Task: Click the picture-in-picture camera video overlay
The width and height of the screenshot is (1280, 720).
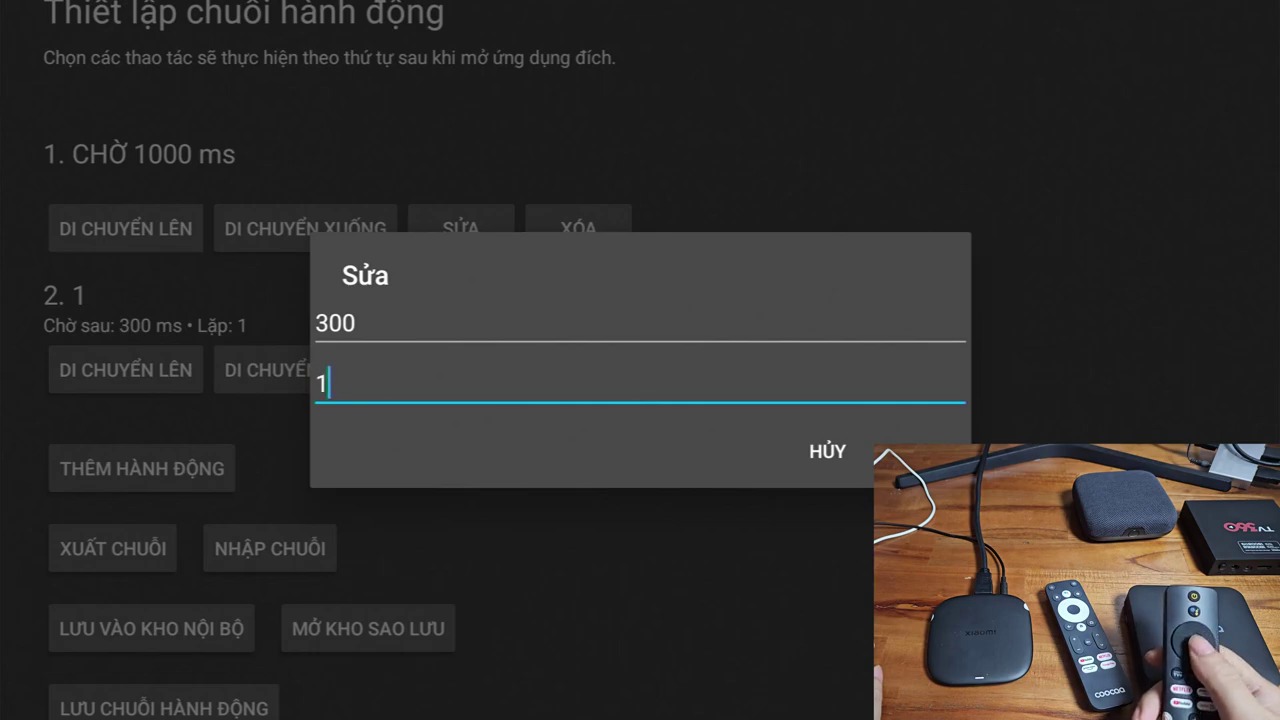Action: 1077,582
